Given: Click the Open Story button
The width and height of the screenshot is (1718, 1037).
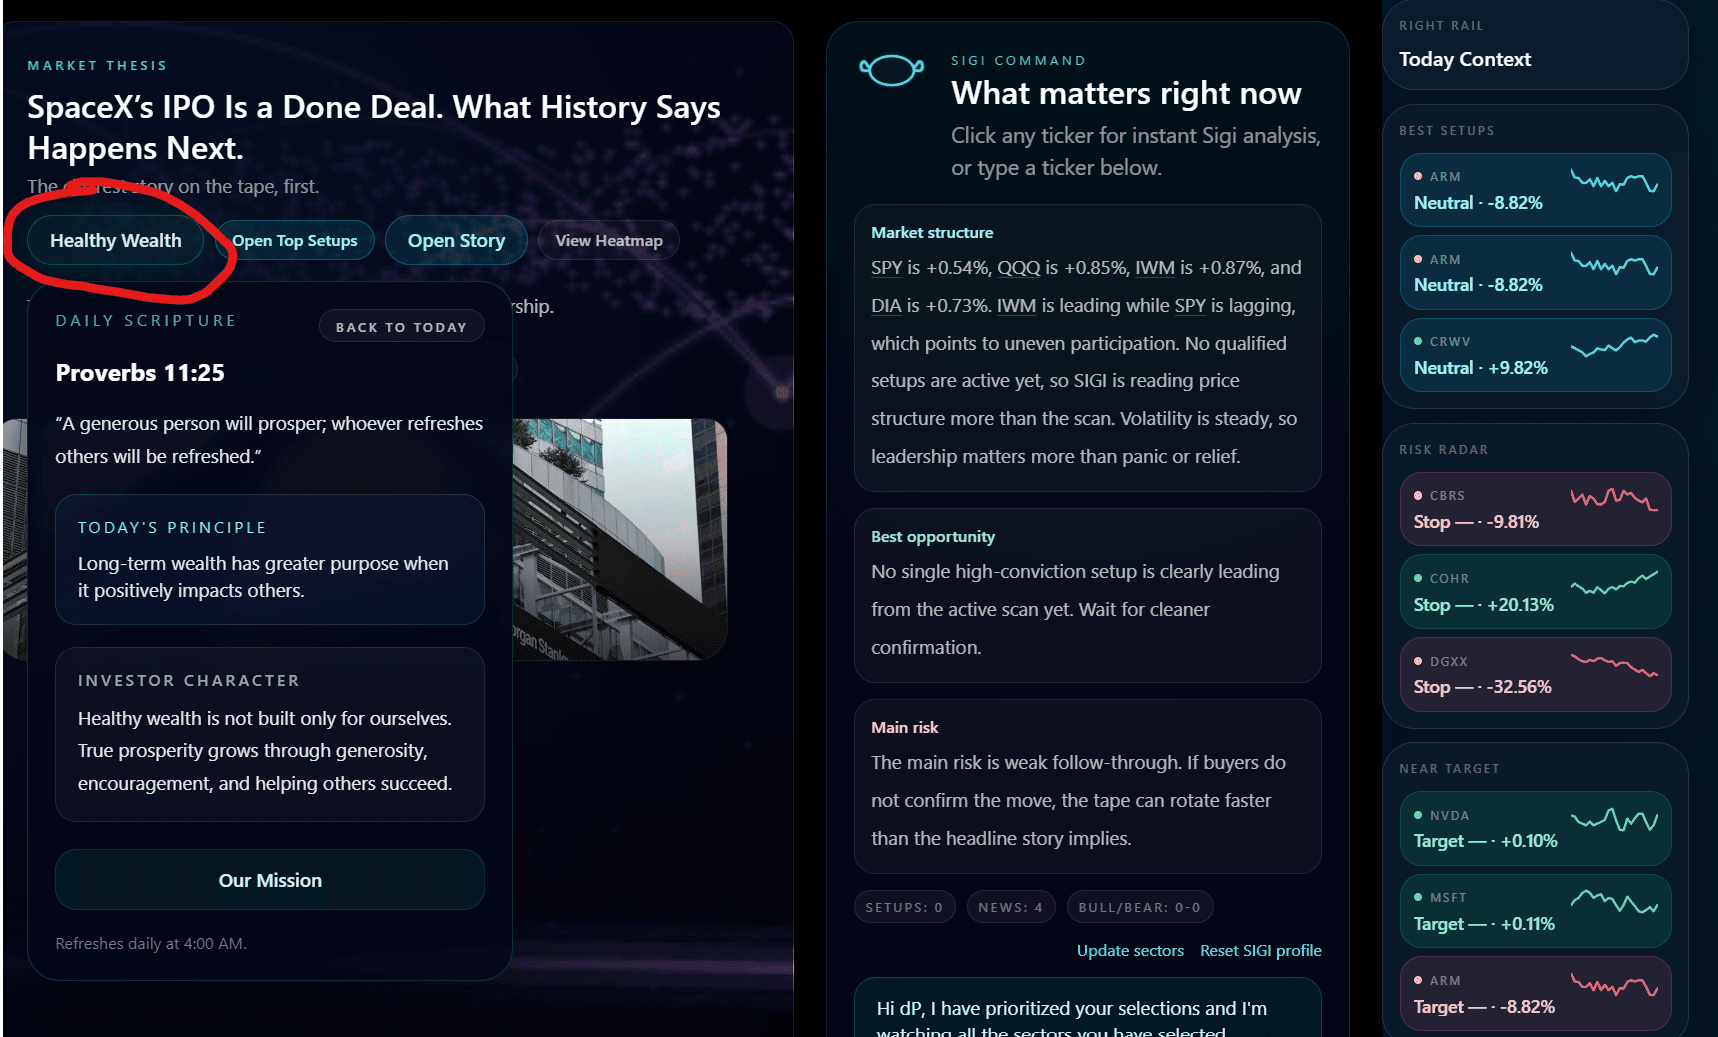Looking at the screenshot, I should point(456,241).
